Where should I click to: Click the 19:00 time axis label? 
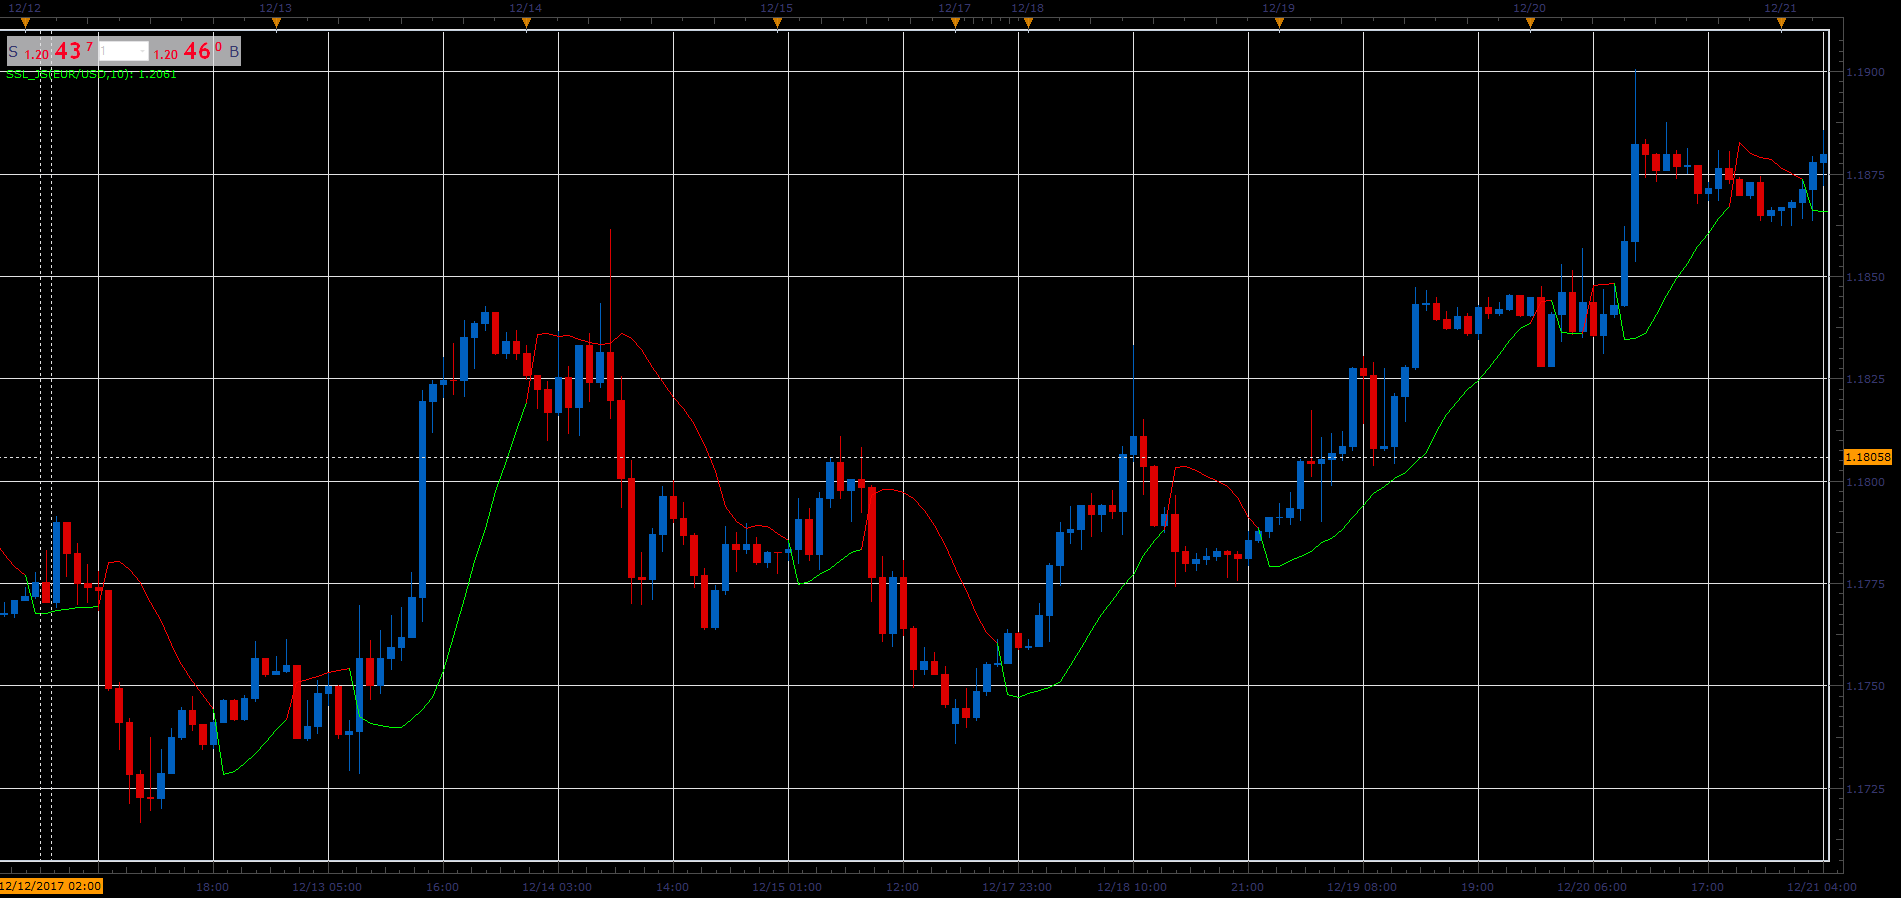[1477, 887]
